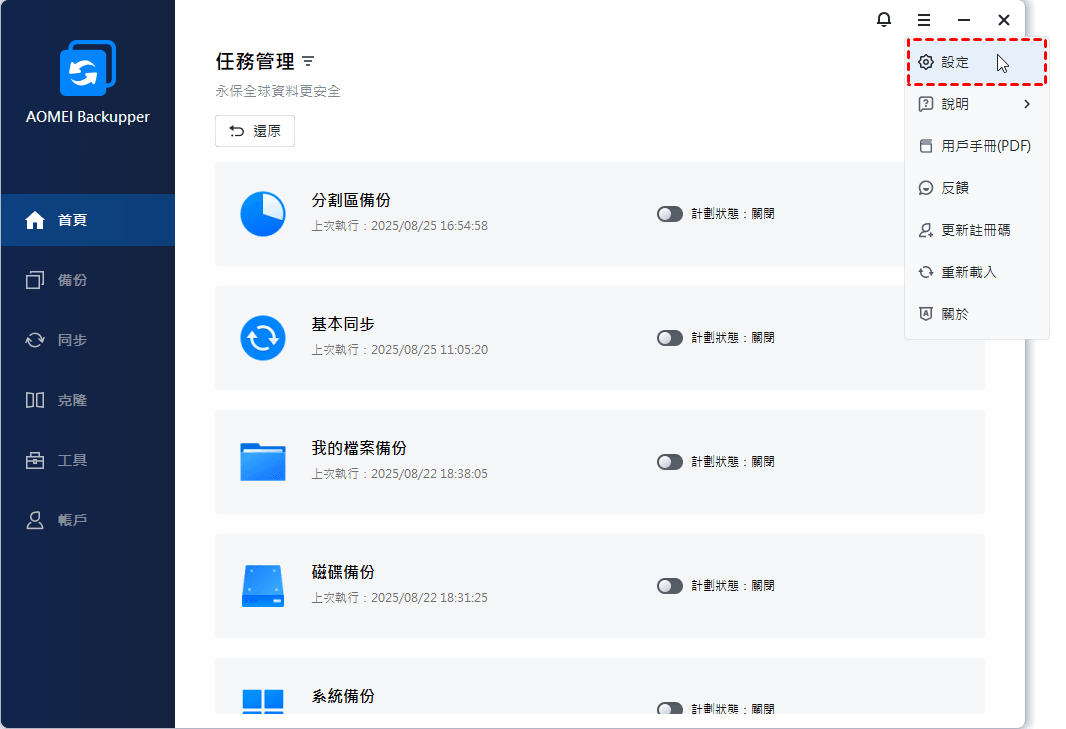Open 設定 from the menu
Screen dimensions: 1066x729
point(976,62)
